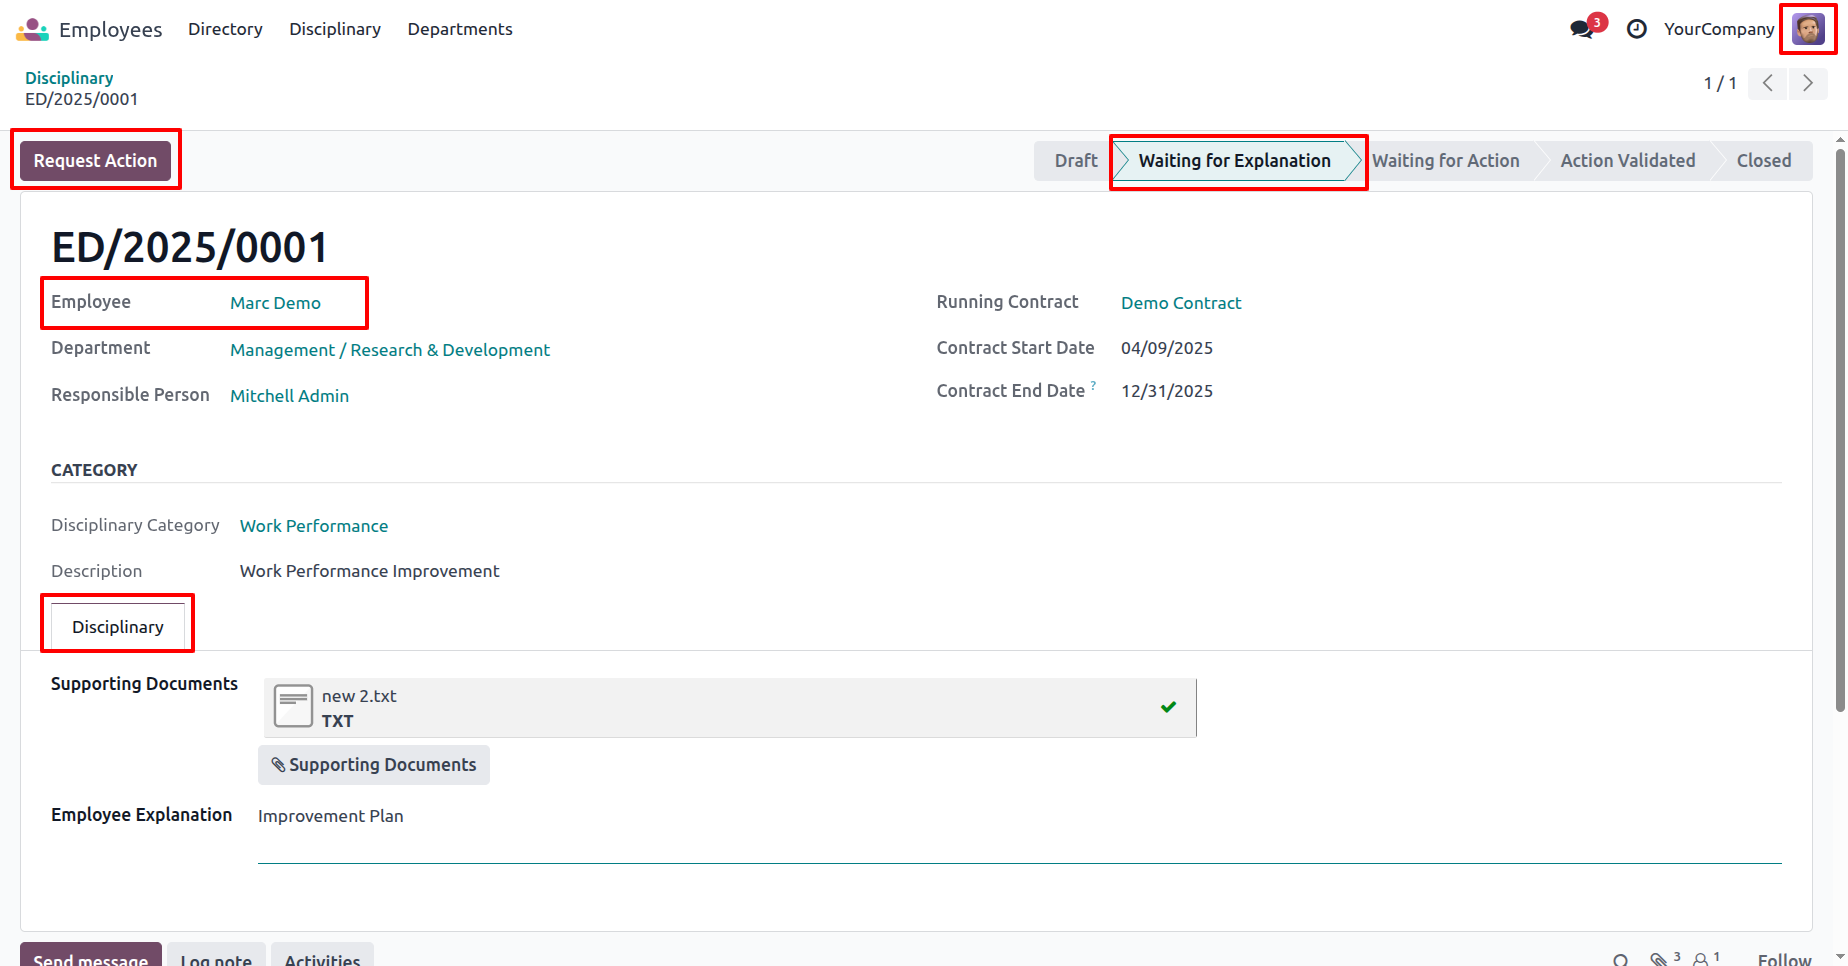Screen dimensions: 1848x966
Task: Go to previous record arrow
Action: coord(1768,83)
